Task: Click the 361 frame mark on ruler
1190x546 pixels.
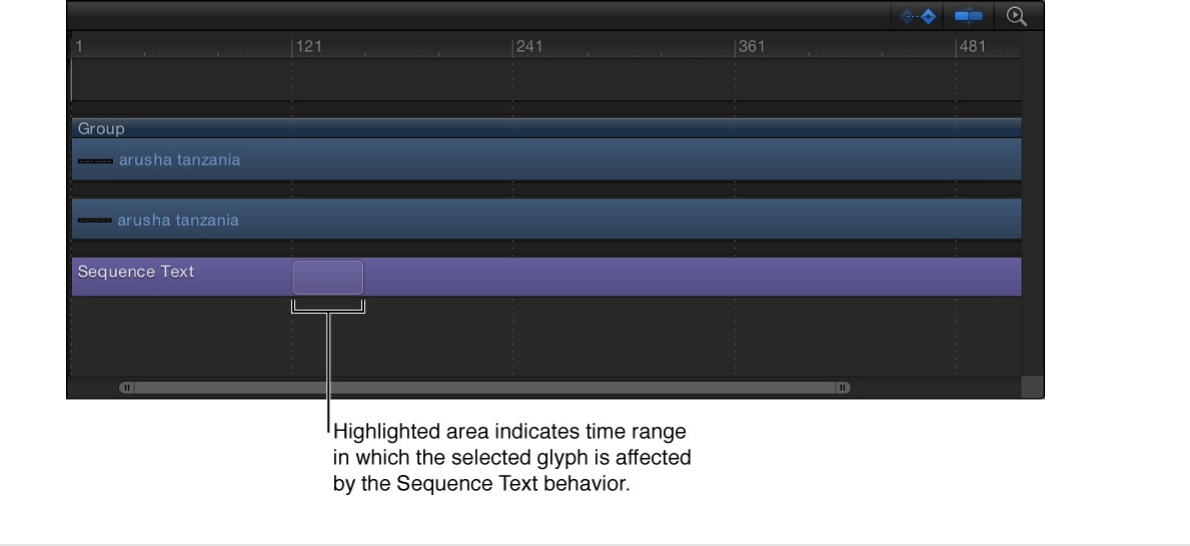Action: [751, 47]
